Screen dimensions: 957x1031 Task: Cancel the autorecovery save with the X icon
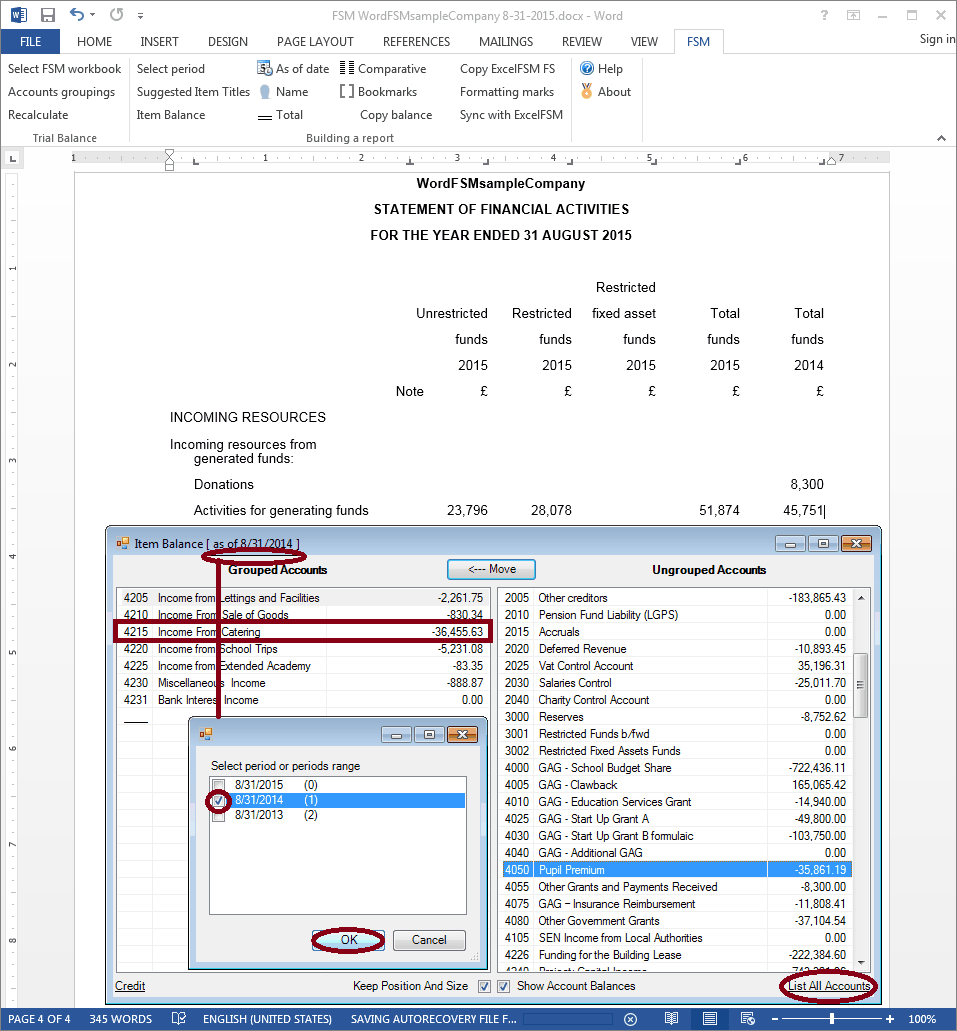point(630,1019)
